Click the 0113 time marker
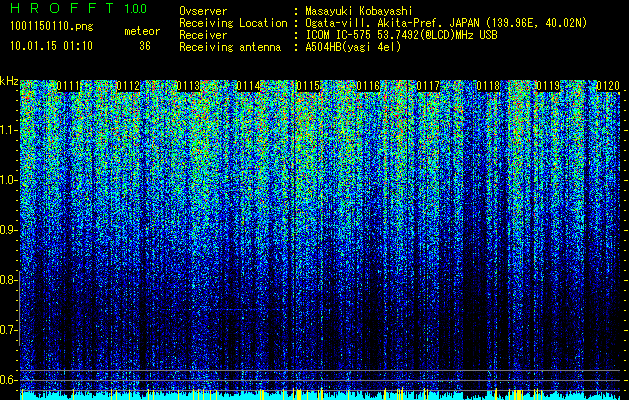629x400 pixels. (x=188, y=86)
